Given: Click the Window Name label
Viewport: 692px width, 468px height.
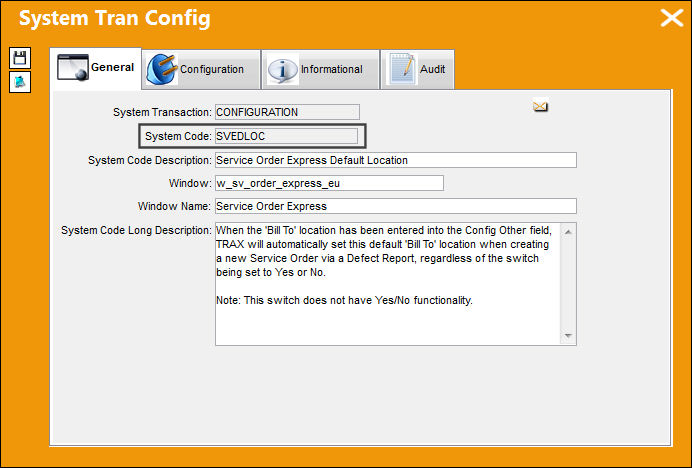Looking at the screenshot, I should point(174,206).
